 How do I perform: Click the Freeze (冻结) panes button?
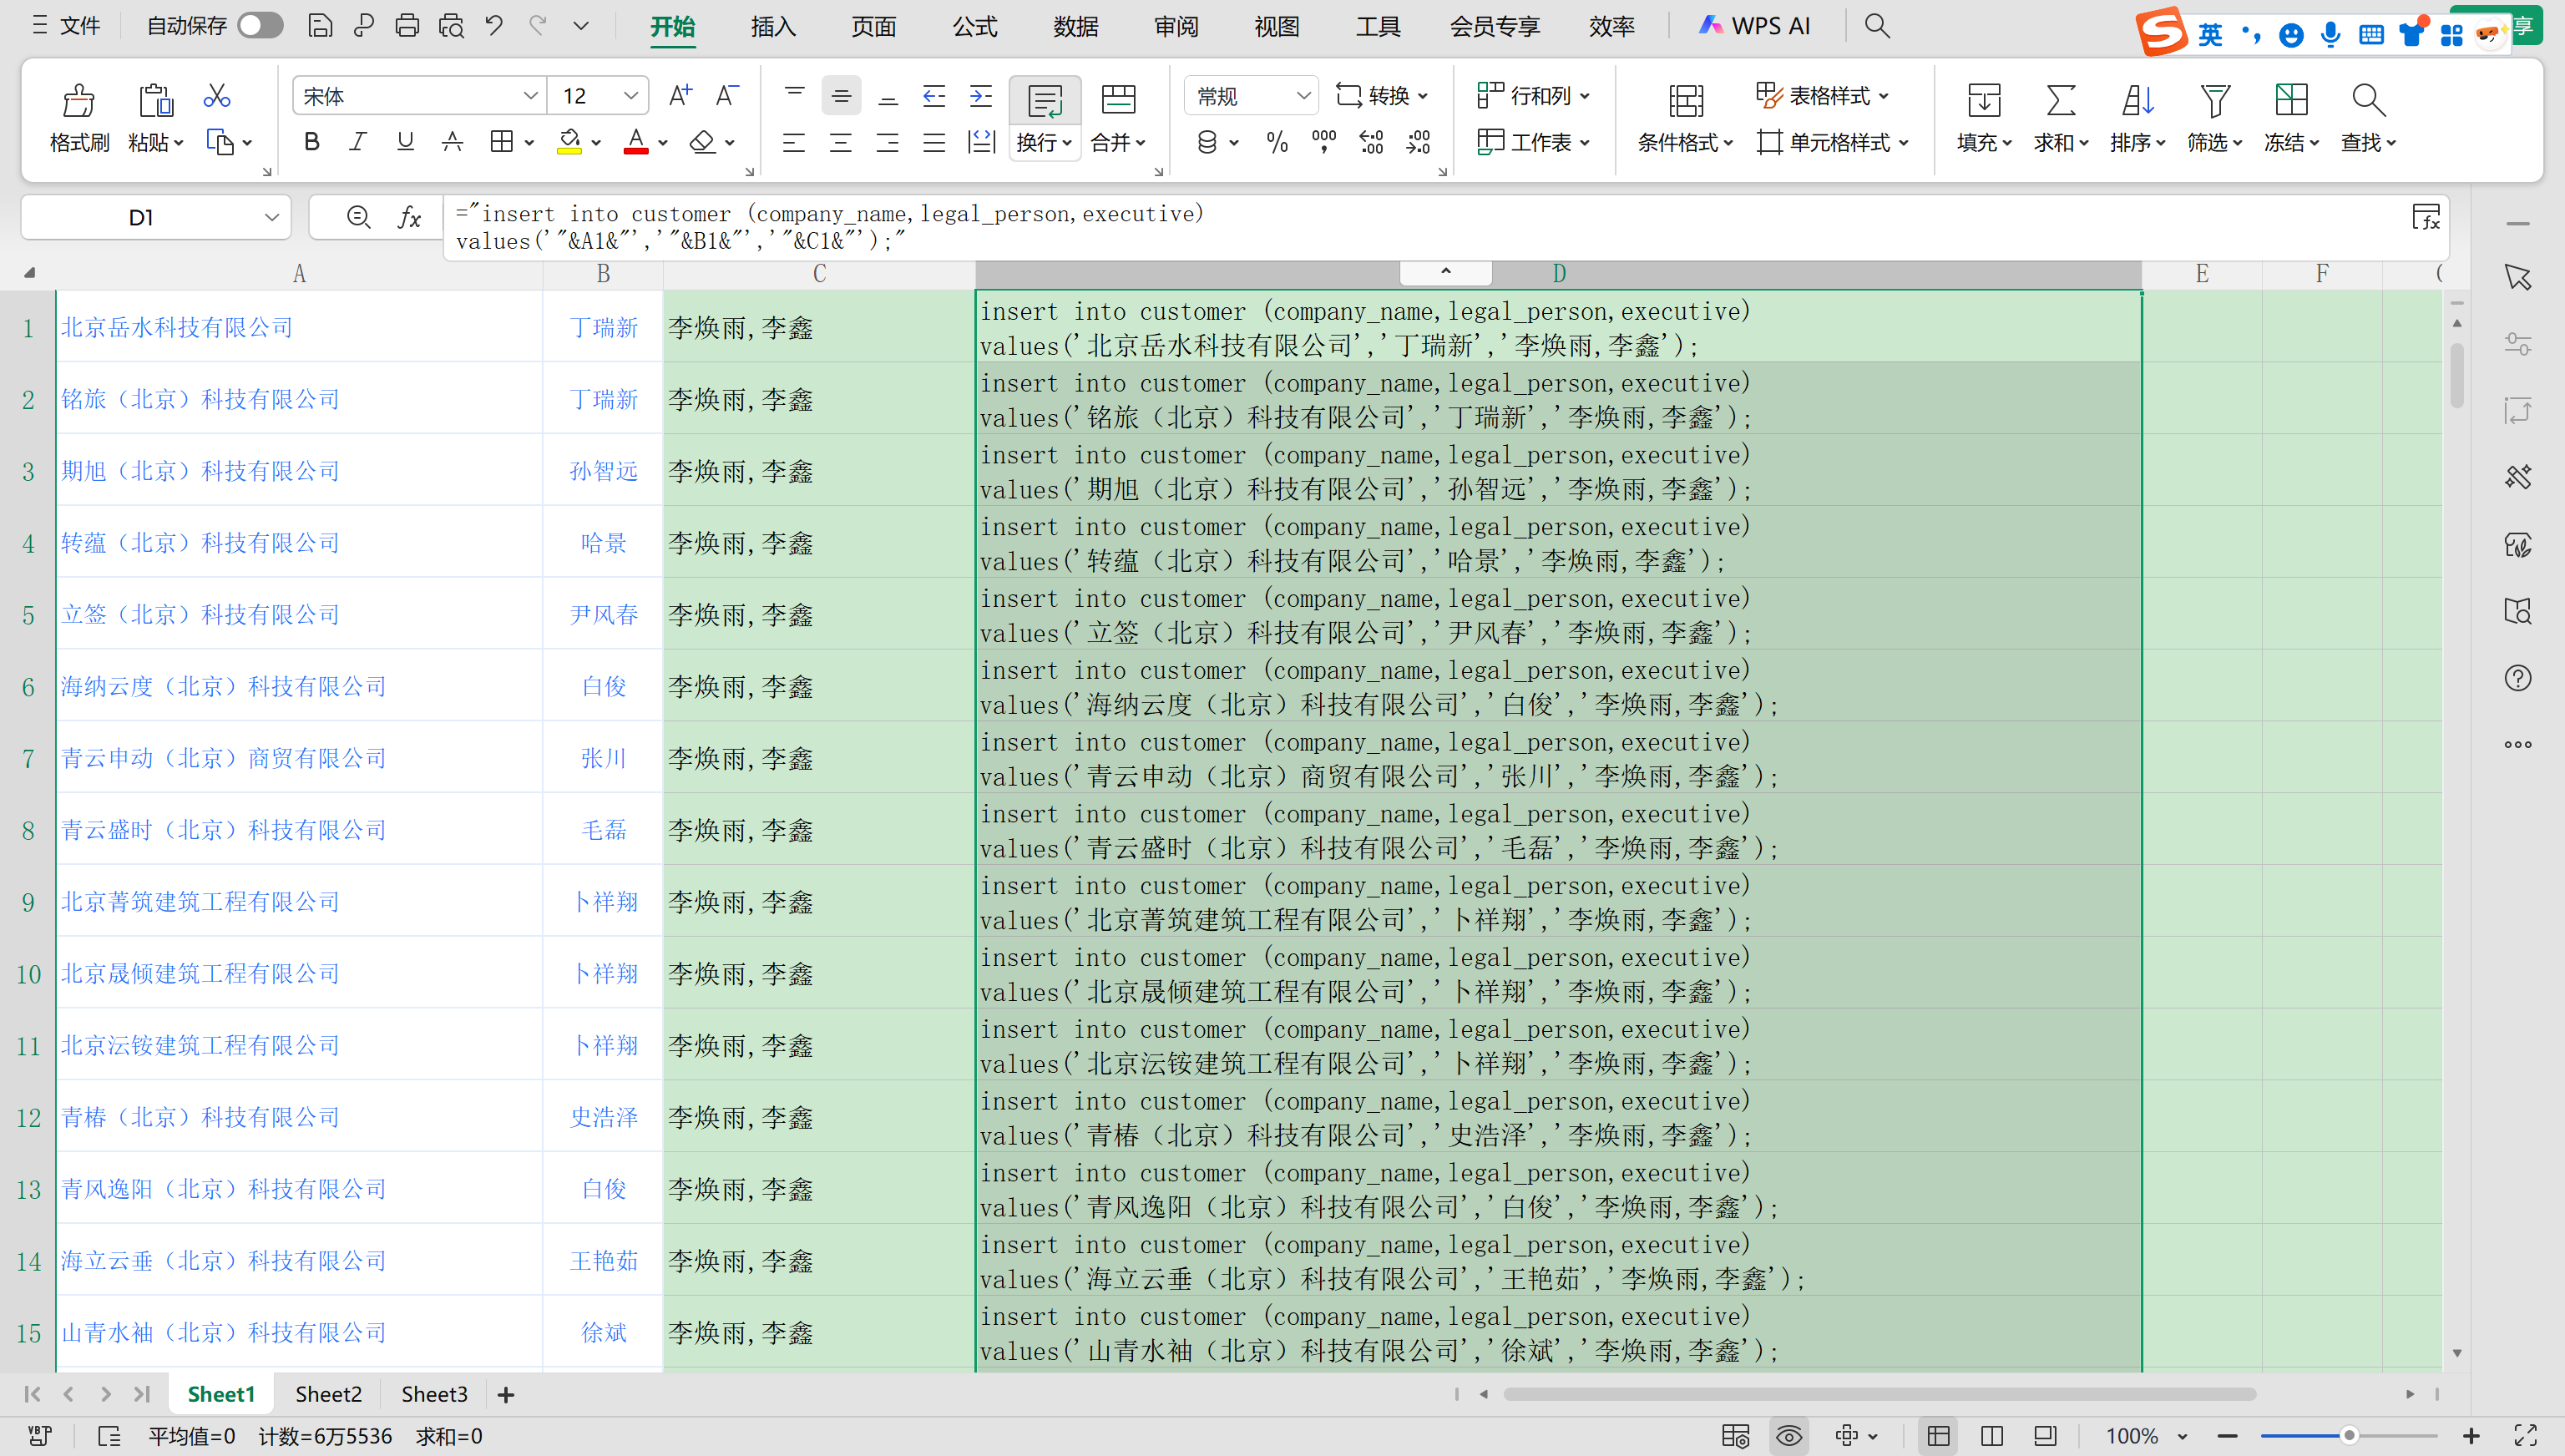pyautogui.click(x=2291, y=118)
